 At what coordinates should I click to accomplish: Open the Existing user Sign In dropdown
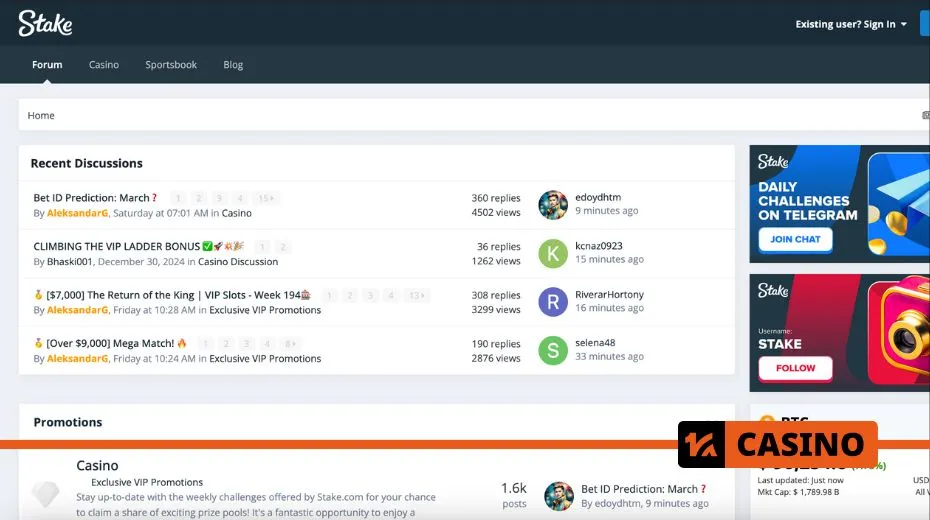click(851, 24)
